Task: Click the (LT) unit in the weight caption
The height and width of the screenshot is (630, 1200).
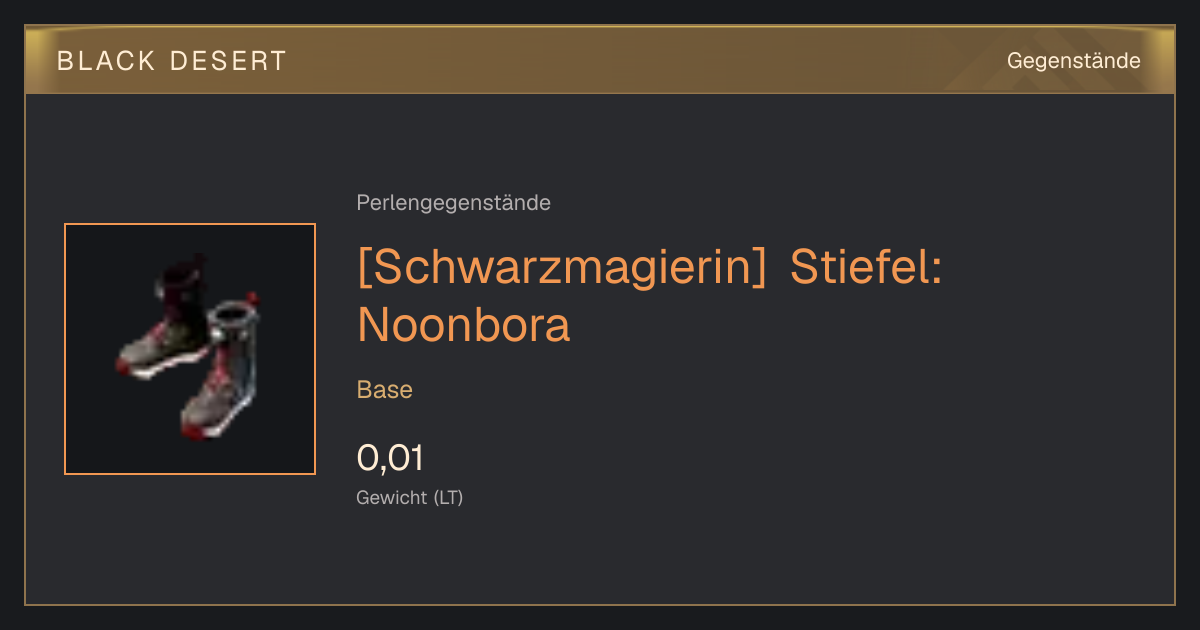Action: pyautogui.click(x=448, y=497)
